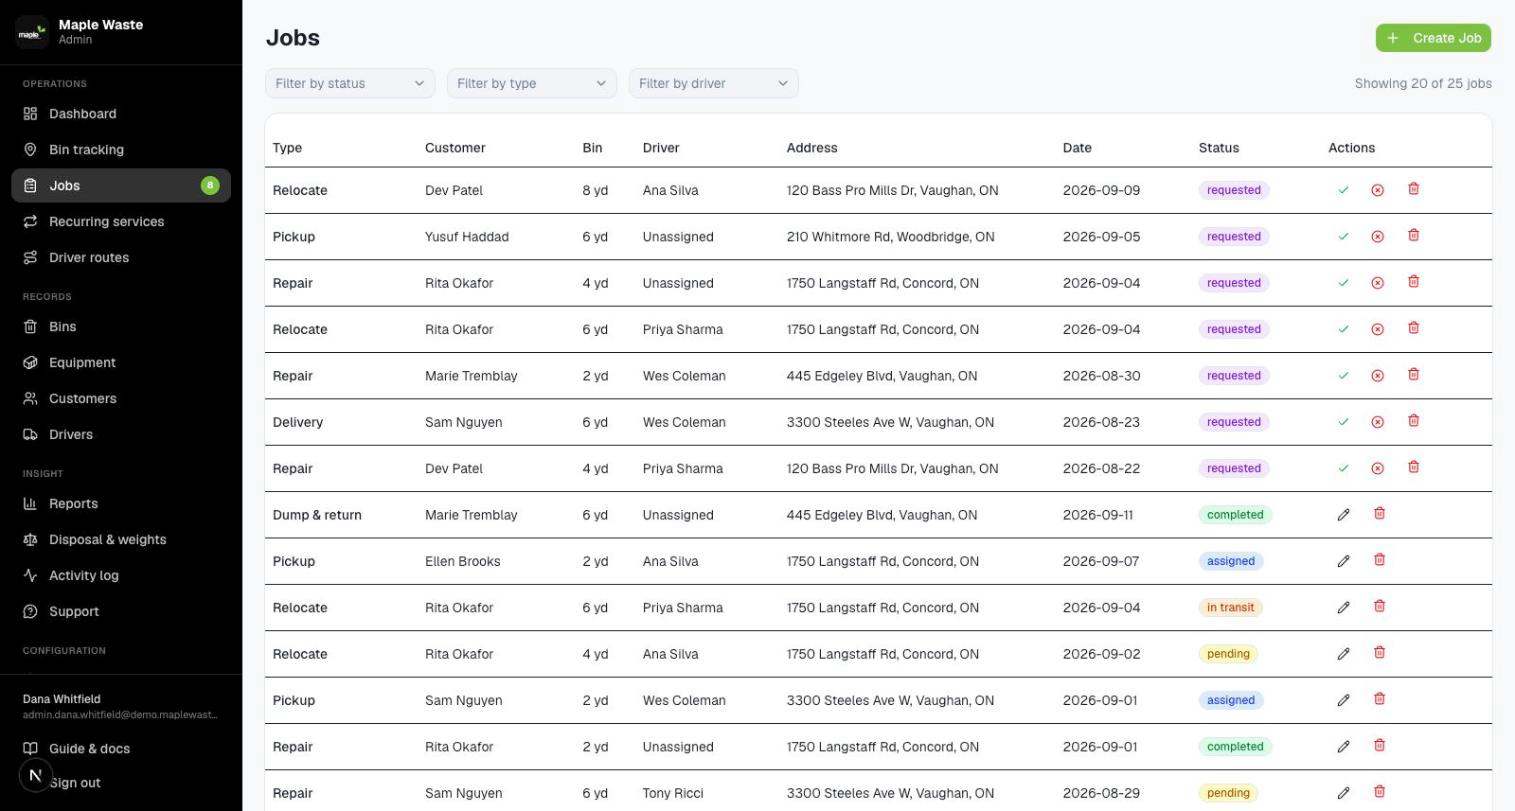Image resolution: width=1515 pixels, height=811 pixels.
Task: Click the 'Dump & return' type cell
Action: (317, 515)
